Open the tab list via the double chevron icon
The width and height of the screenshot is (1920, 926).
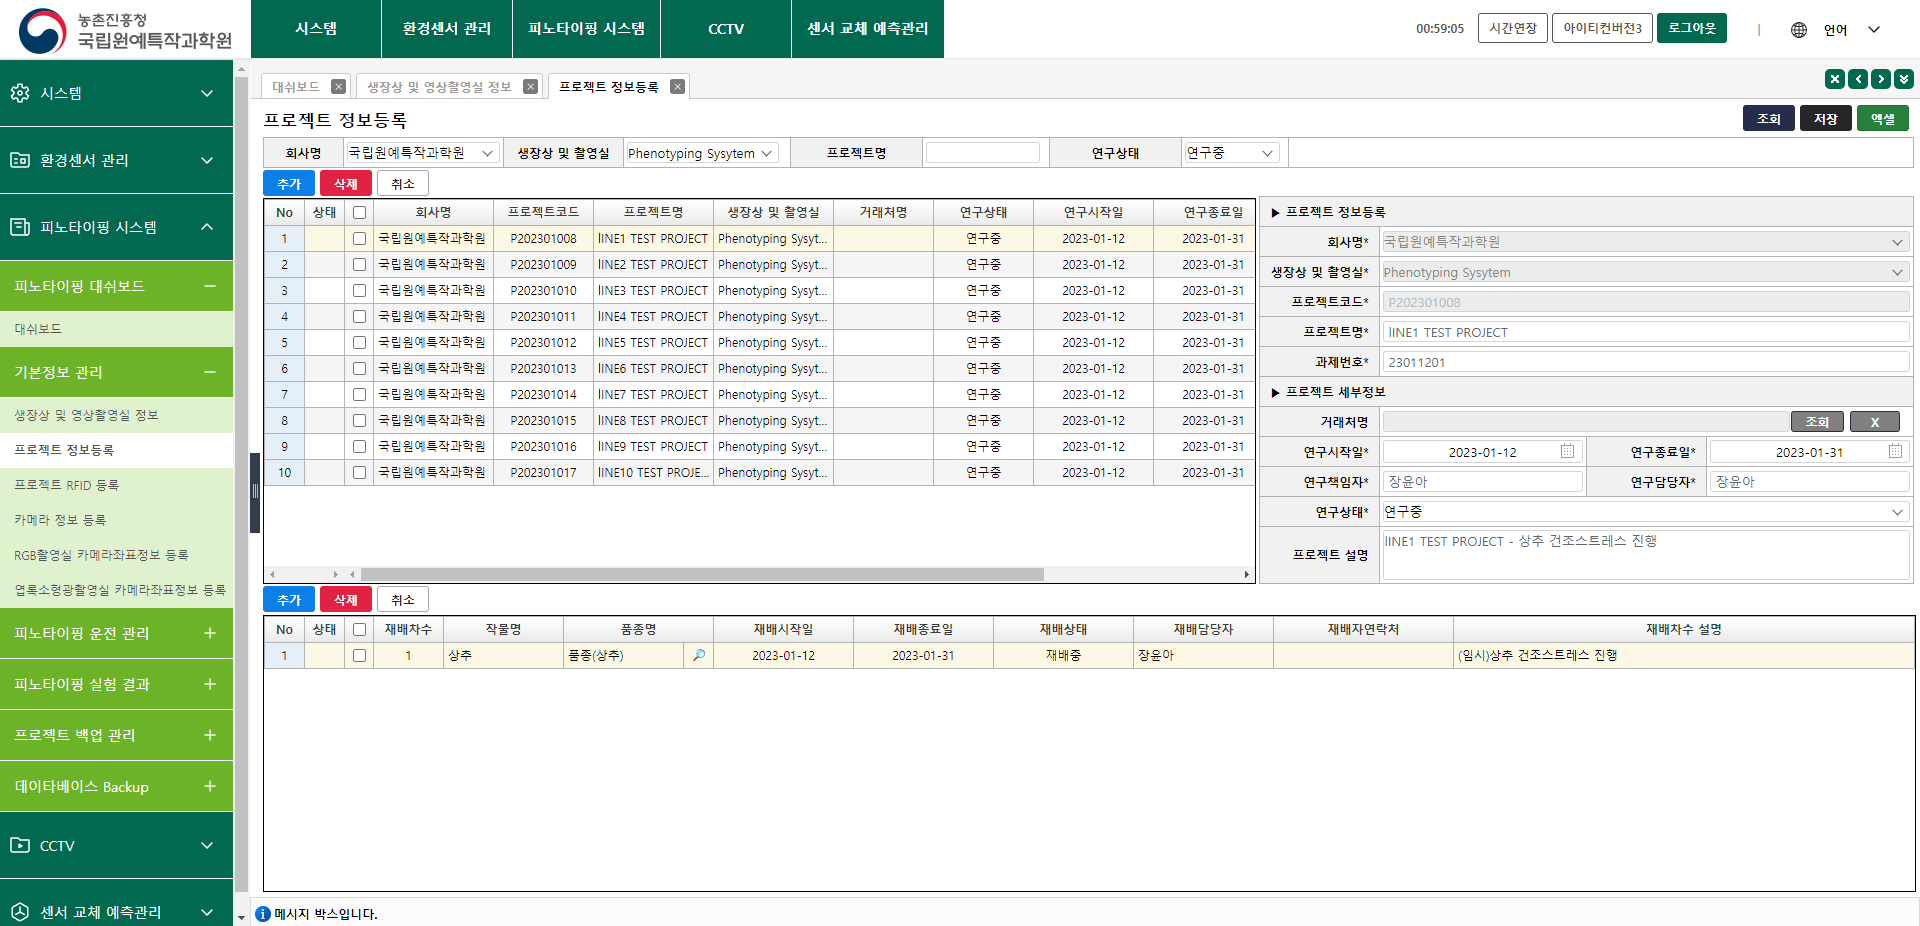pos(1906,78)
